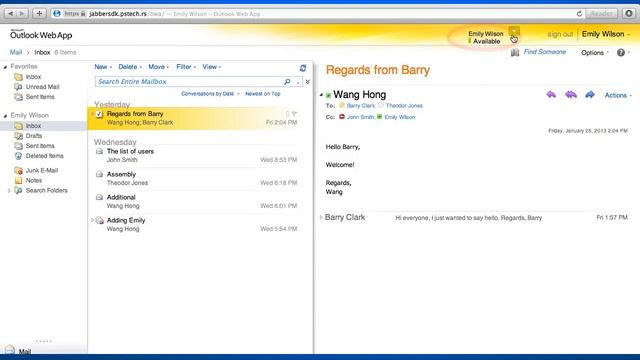Open the View menu

click(x=211, y=67)
